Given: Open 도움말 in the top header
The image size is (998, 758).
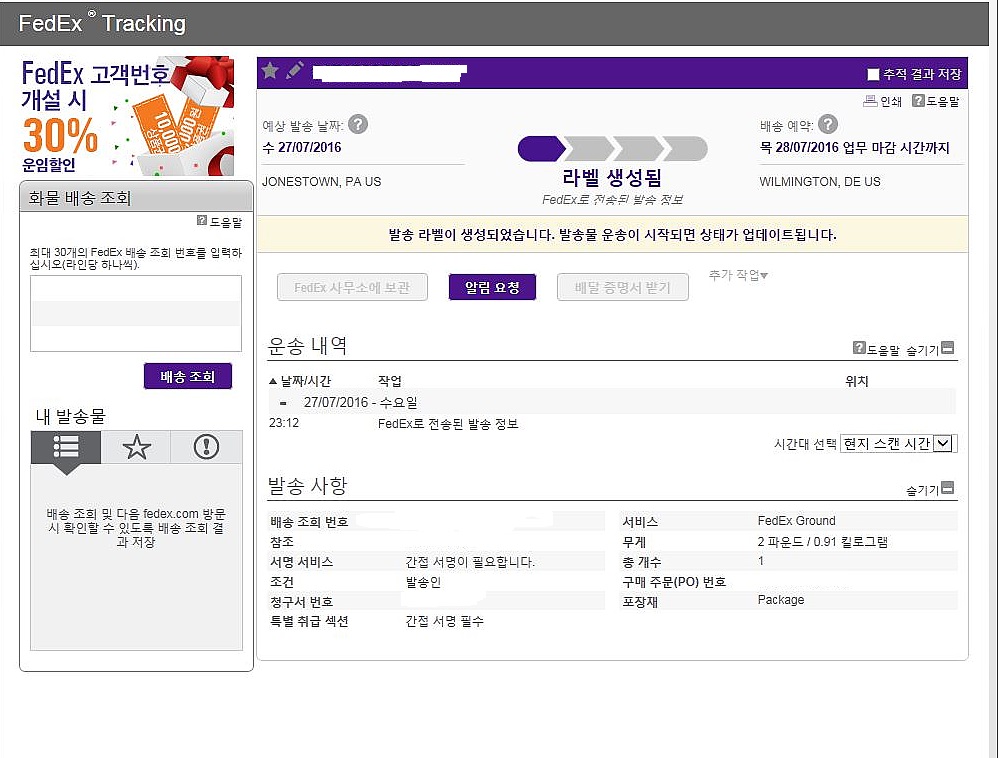Looking at the screenshot, I should pyautogui.click(x=936, y=101).
